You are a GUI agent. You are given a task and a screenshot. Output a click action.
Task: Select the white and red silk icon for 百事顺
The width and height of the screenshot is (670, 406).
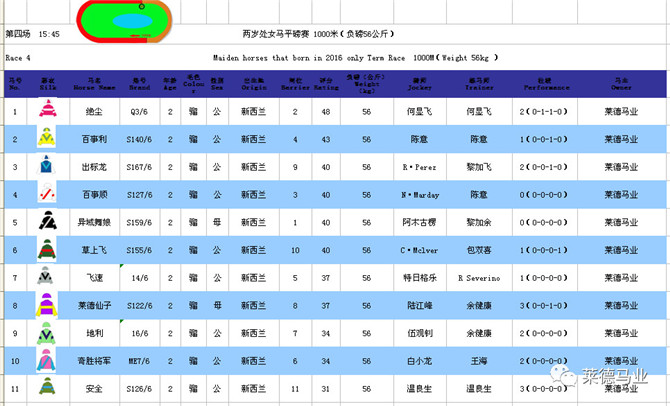47,192
